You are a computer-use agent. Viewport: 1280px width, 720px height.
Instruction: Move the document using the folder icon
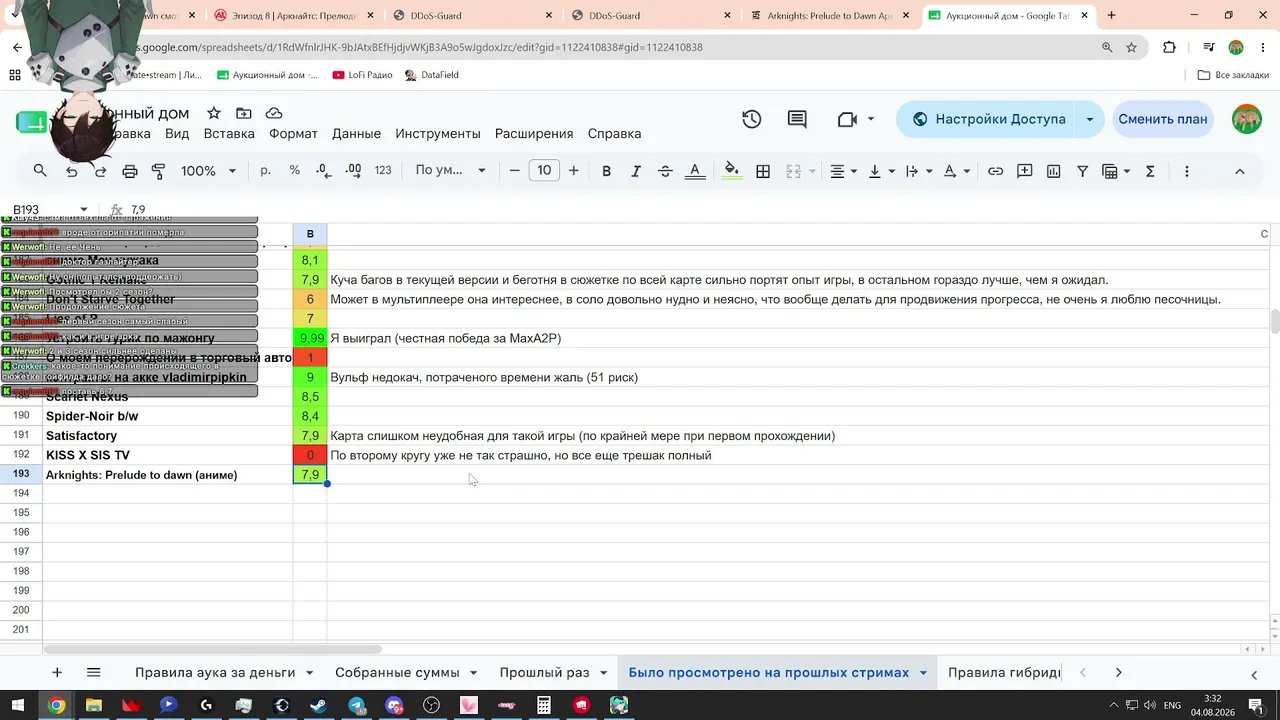tap(243, 114)
